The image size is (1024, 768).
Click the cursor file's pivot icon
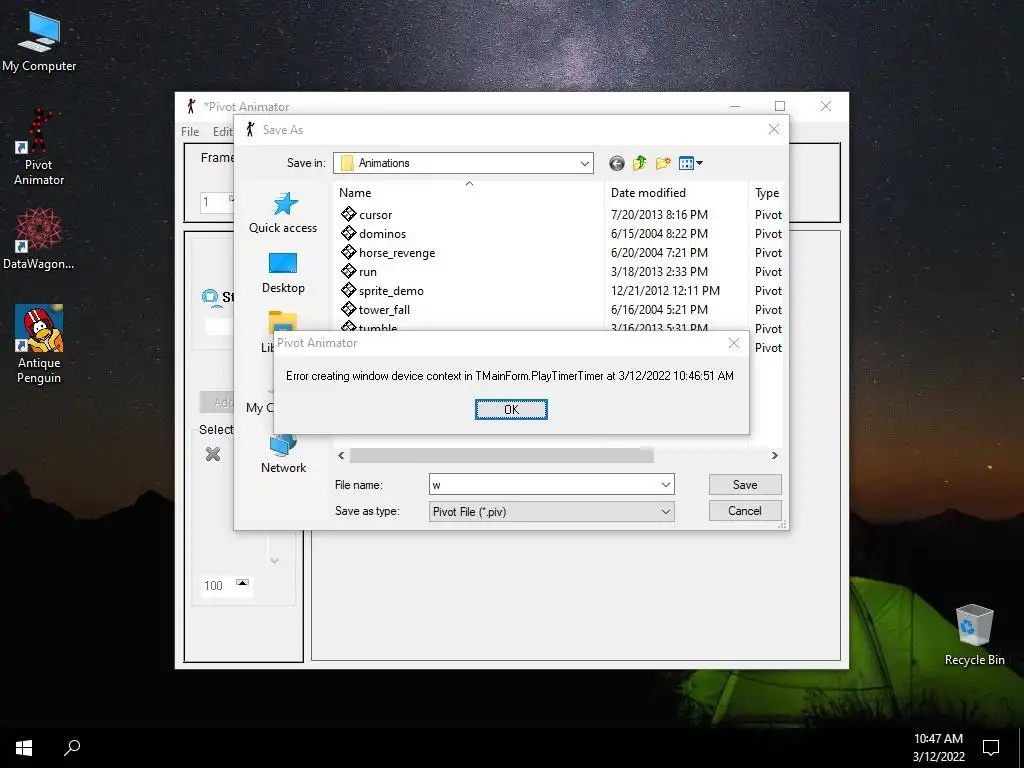pyautogui.click(x=348, y=214)
